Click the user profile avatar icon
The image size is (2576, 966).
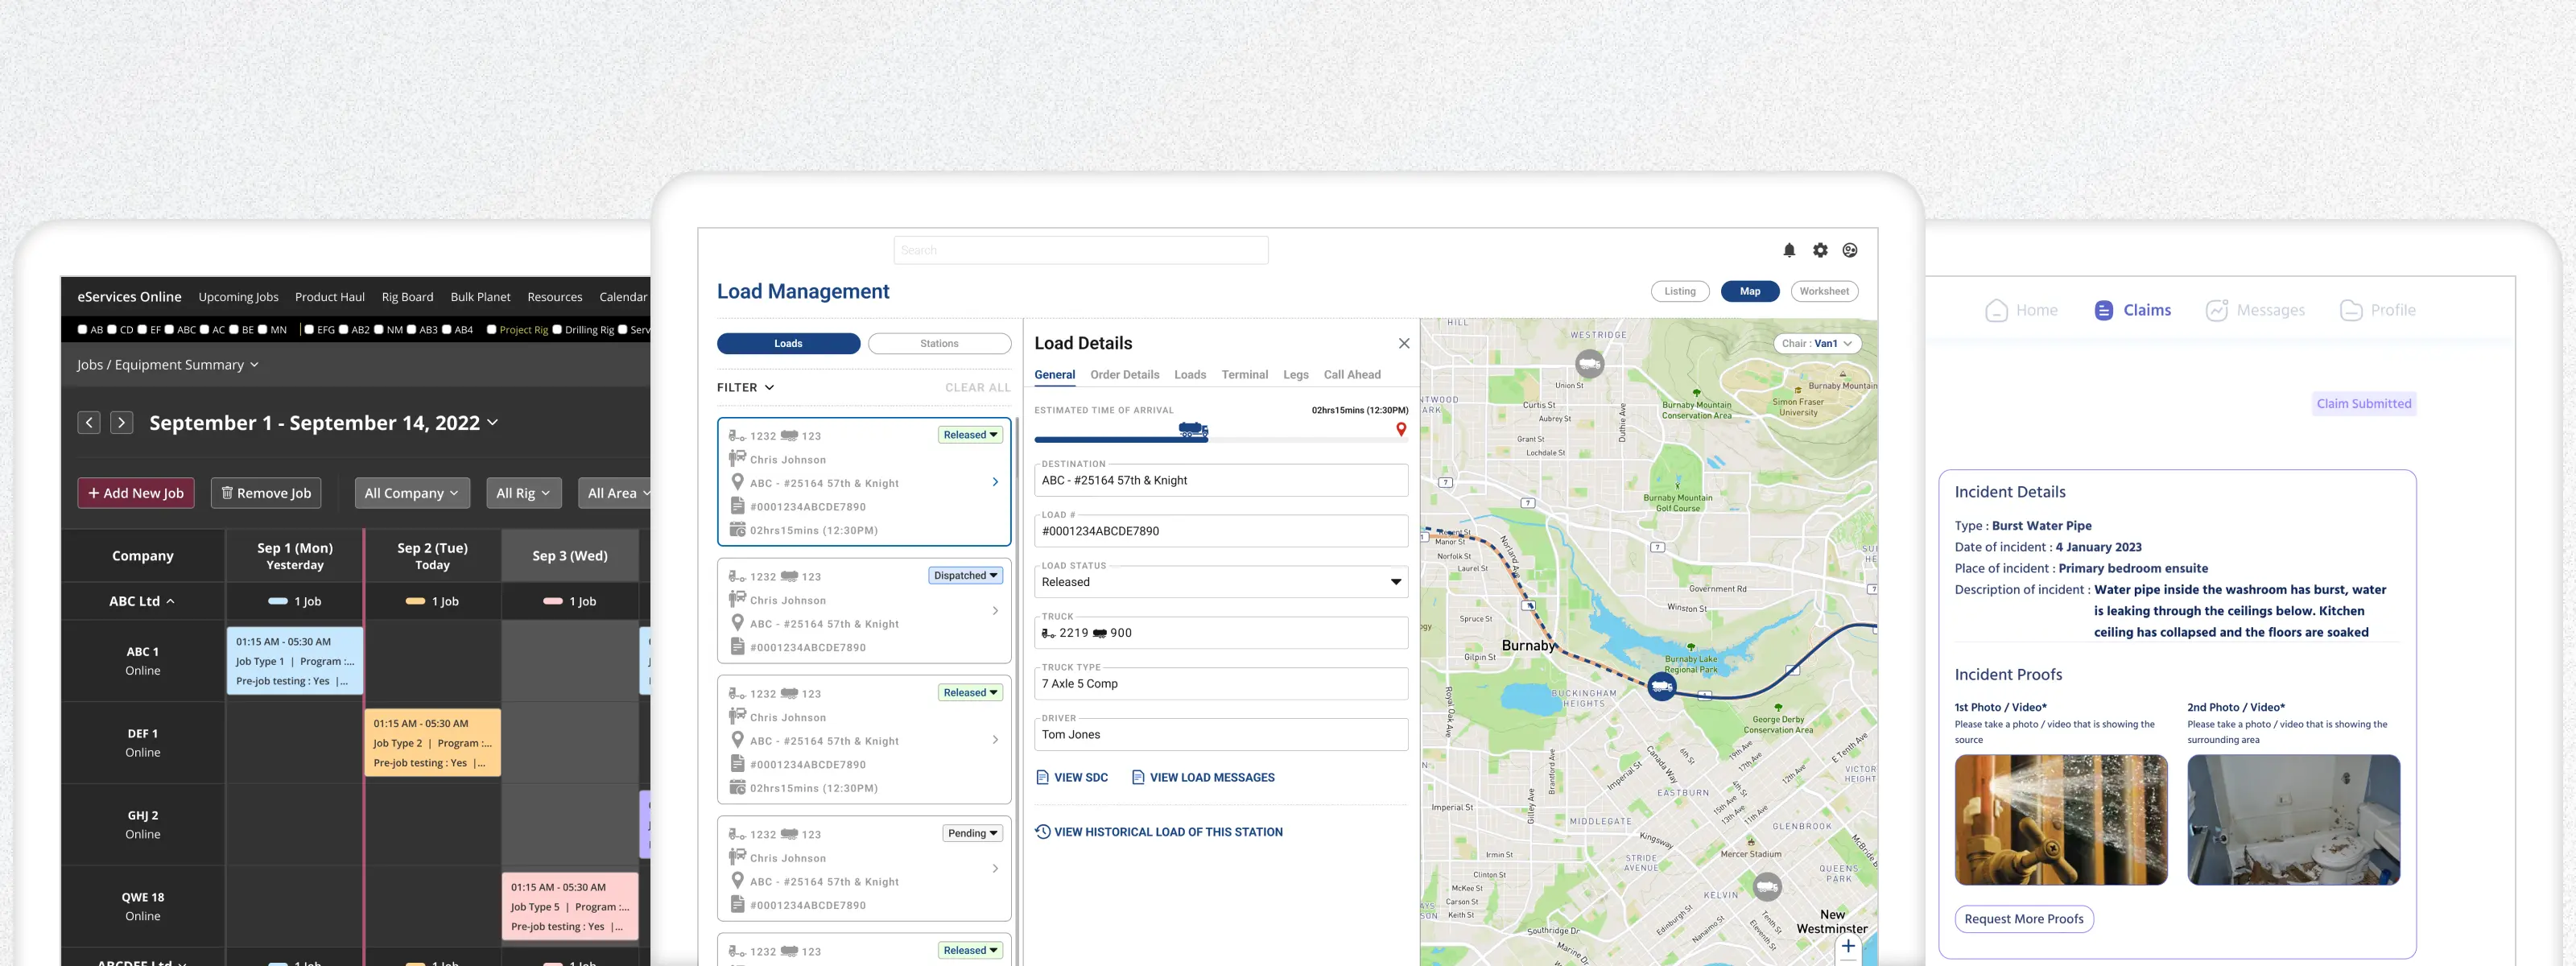click(x=1850, y=250)
